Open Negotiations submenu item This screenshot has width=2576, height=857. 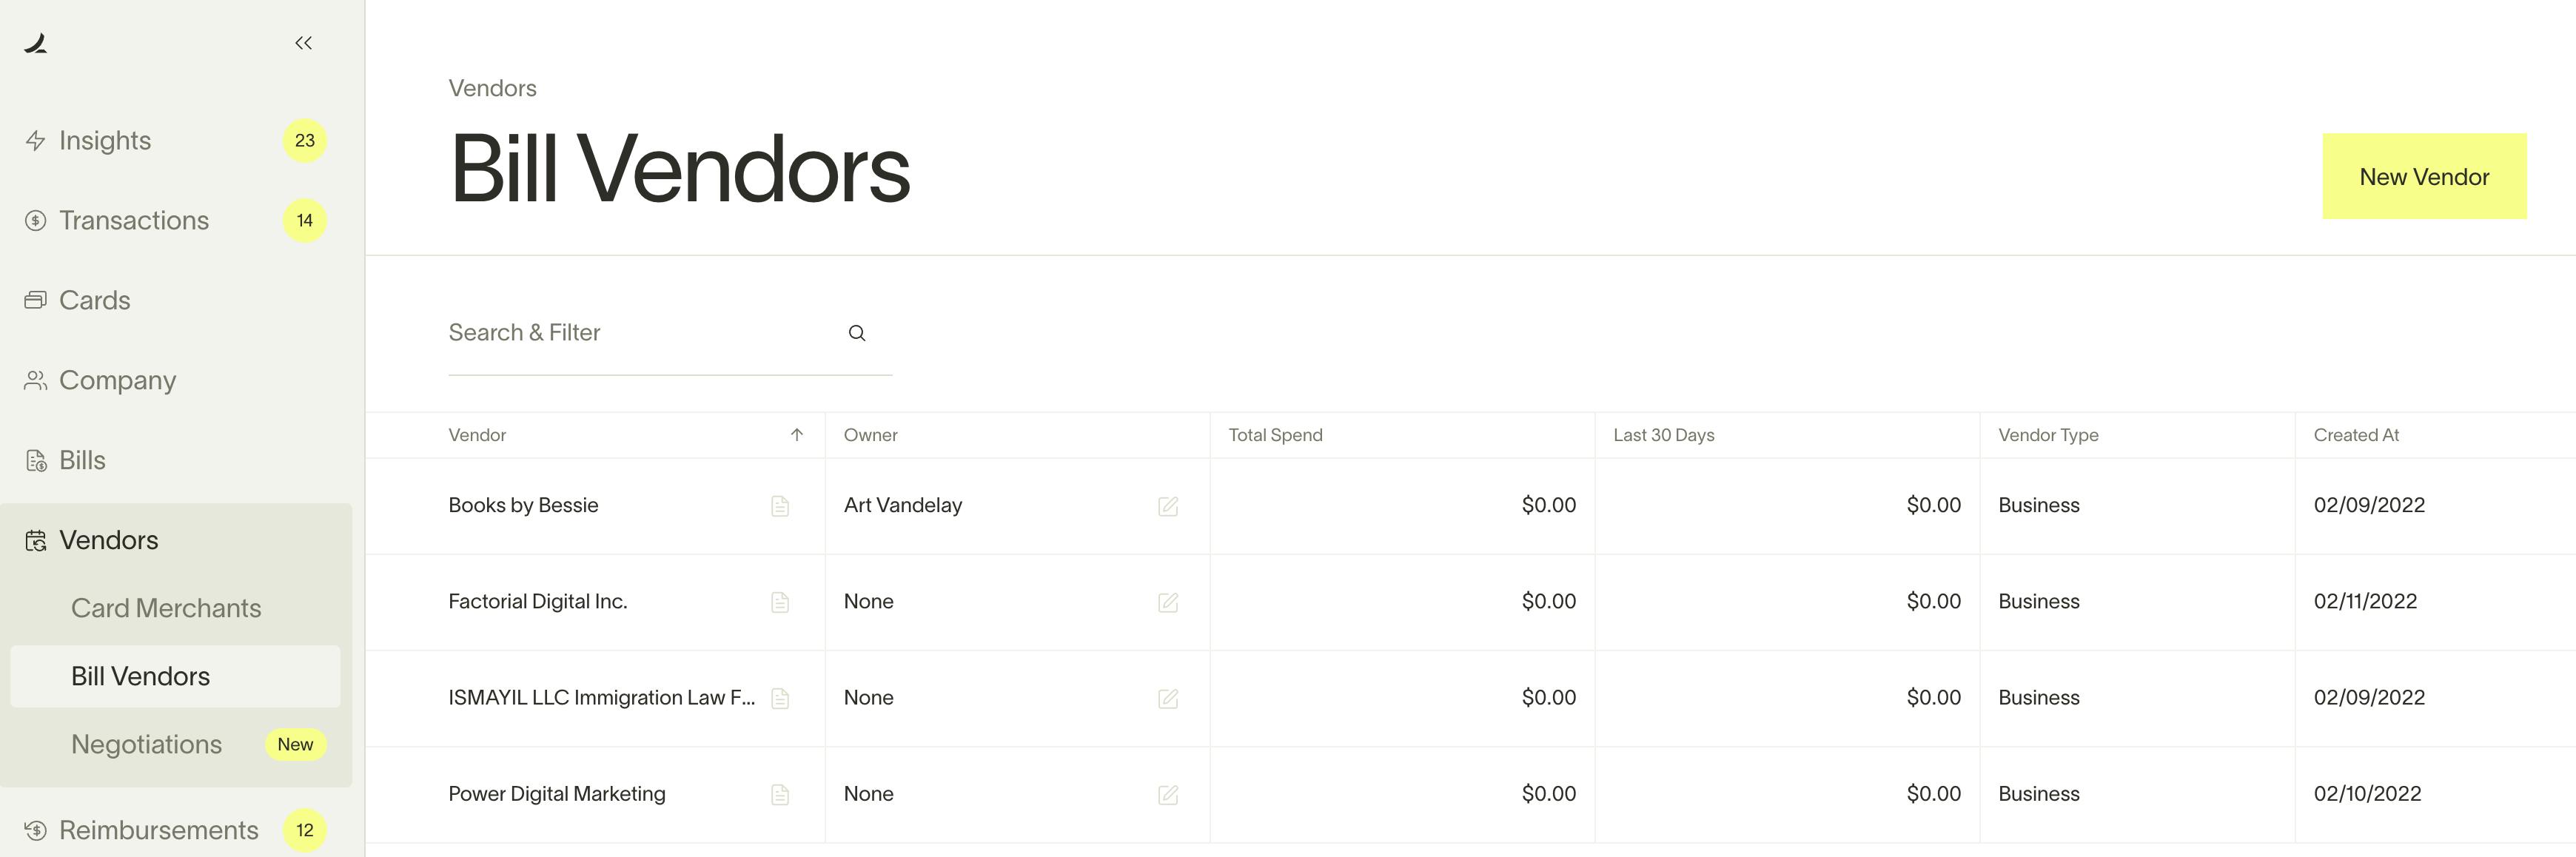coord(147,744)
